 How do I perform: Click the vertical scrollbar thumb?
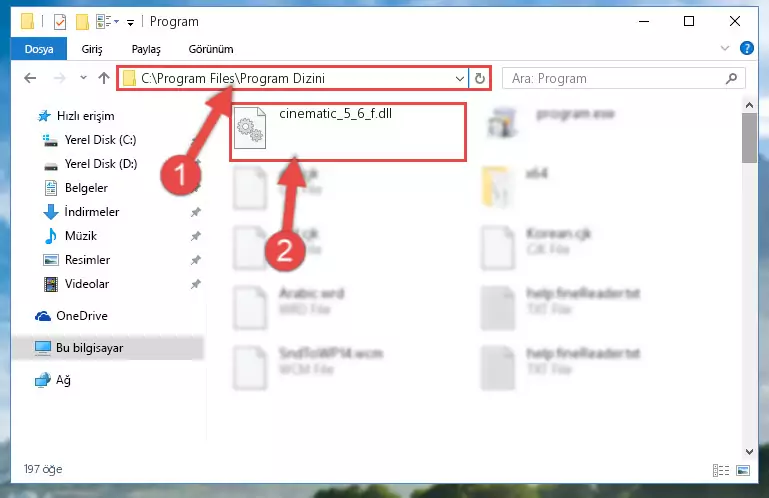coord(749,138)
